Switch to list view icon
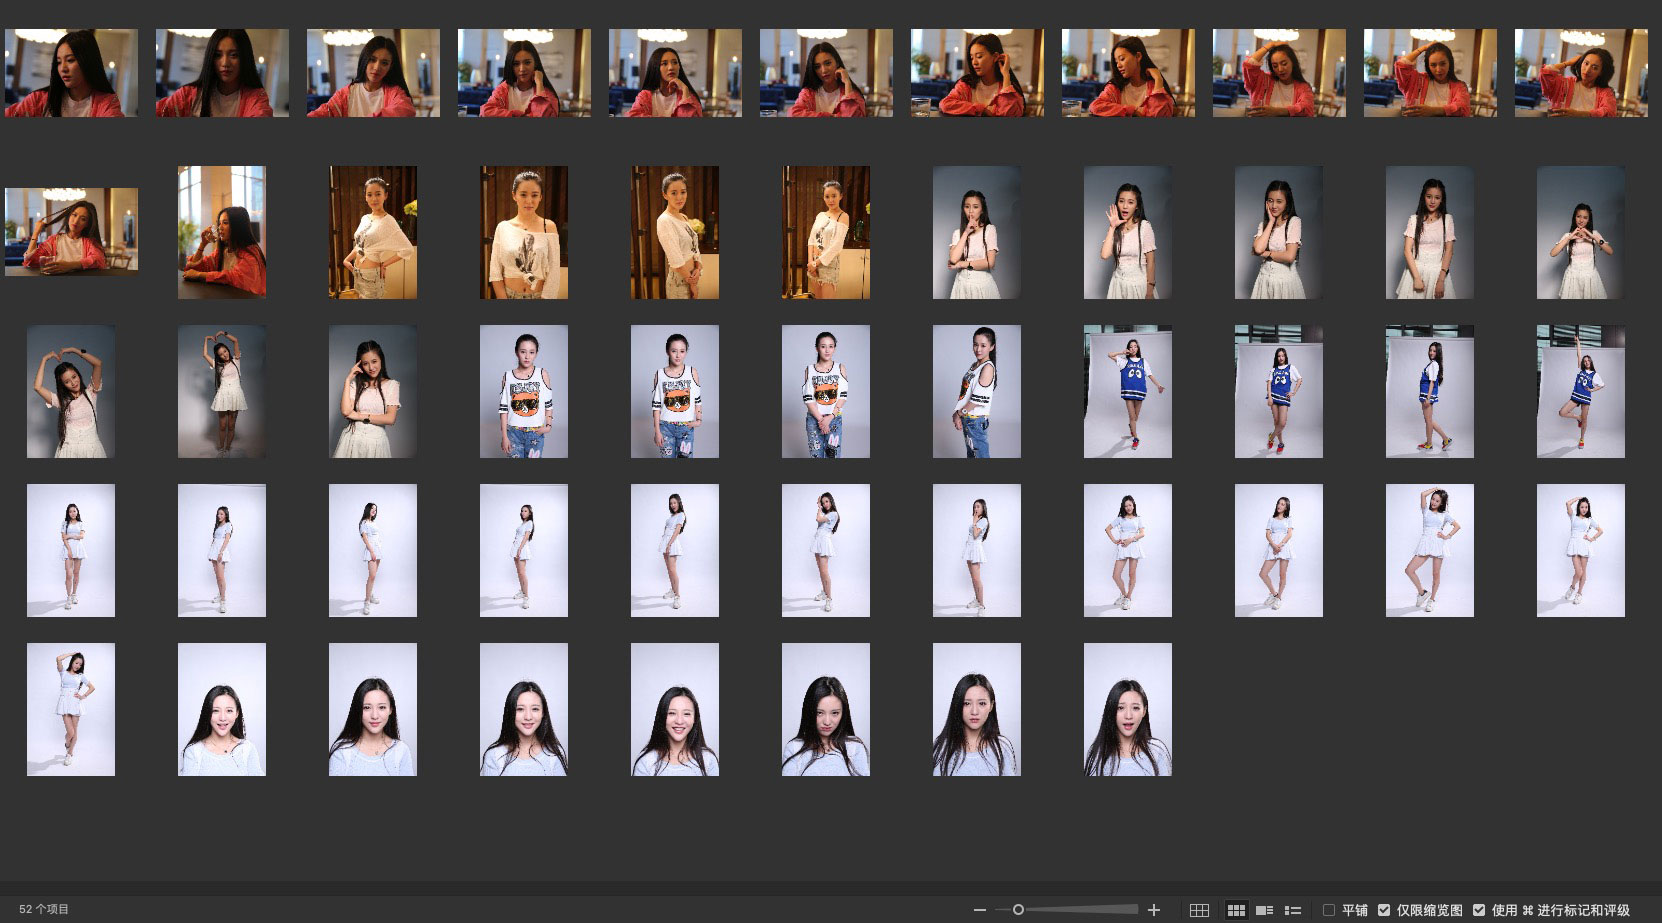Image resolution: width=1662 pixels, height=923 pixels. point(1292,910)
